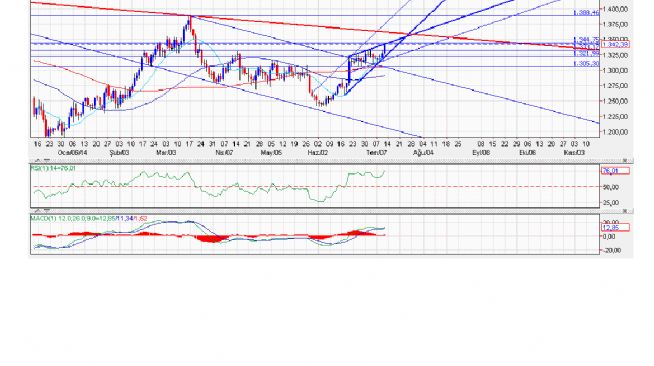Click the current price tag 1.342,39
654x366 pixels.
(x=616, y=44)
